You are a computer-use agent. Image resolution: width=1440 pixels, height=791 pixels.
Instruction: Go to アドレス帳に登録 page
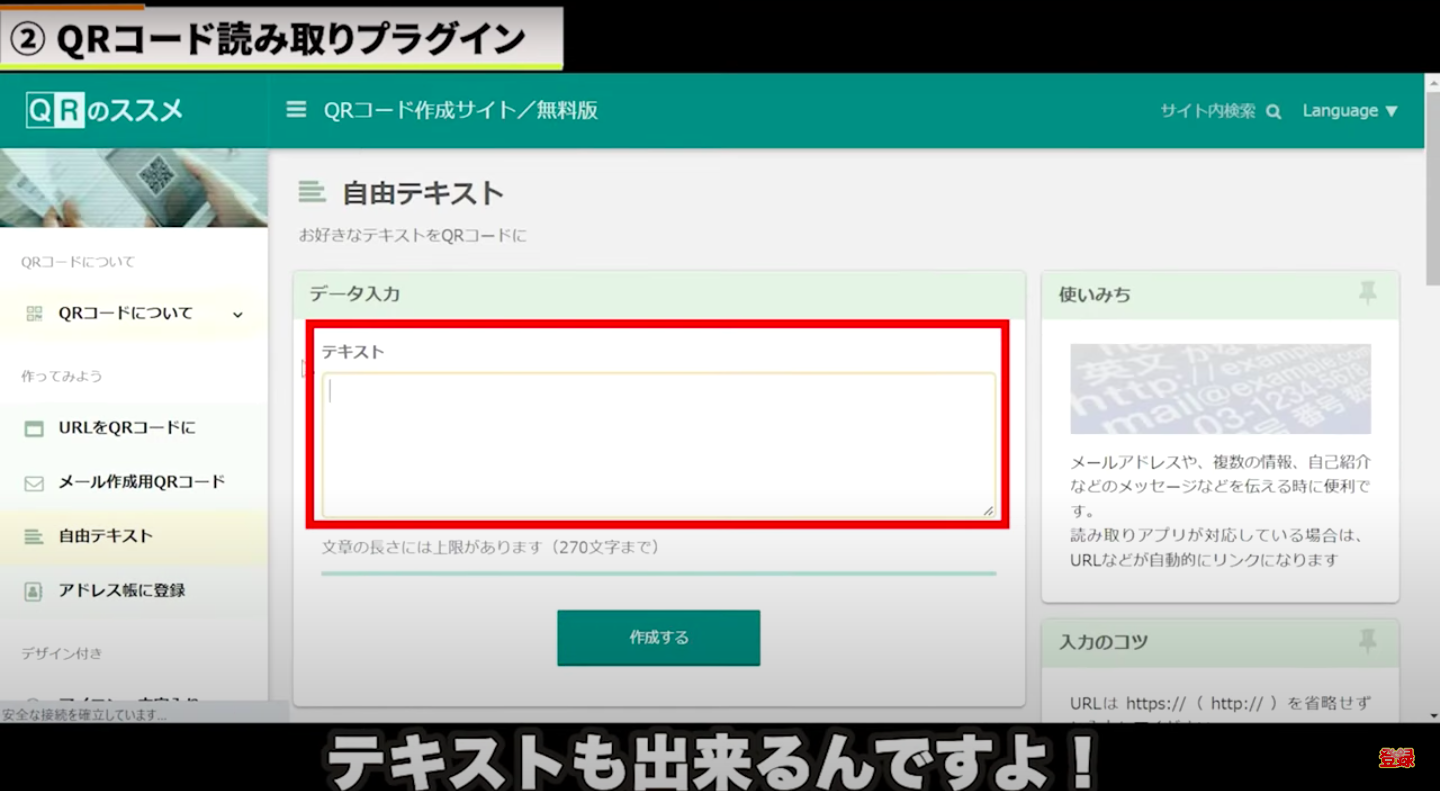point(121,590)
